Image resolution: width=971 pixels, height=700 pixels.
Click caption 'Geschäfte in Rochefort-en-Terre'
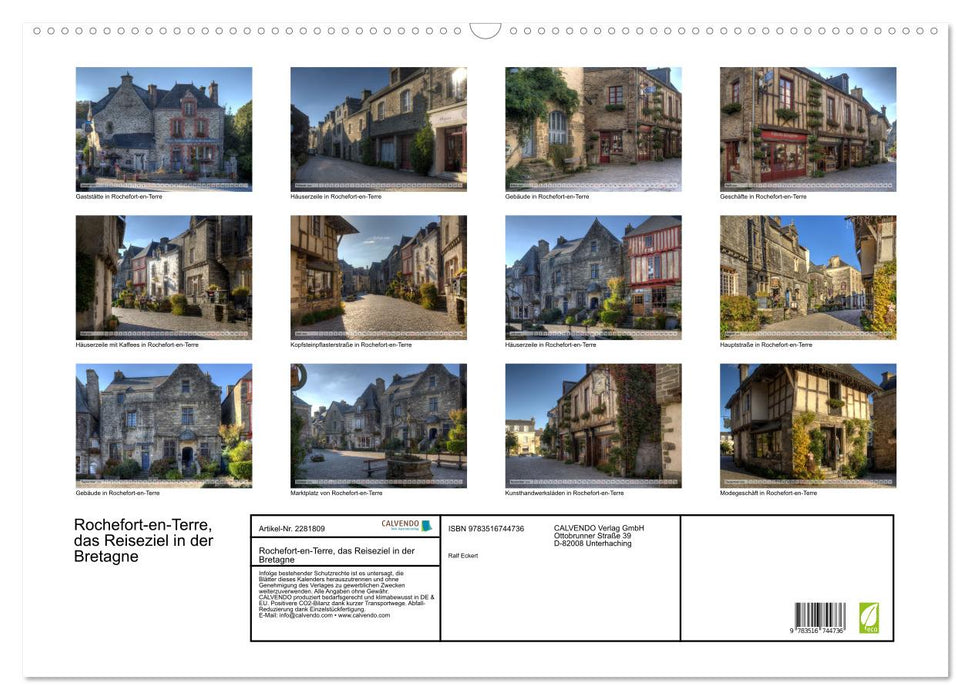click(x=763, y=196)
